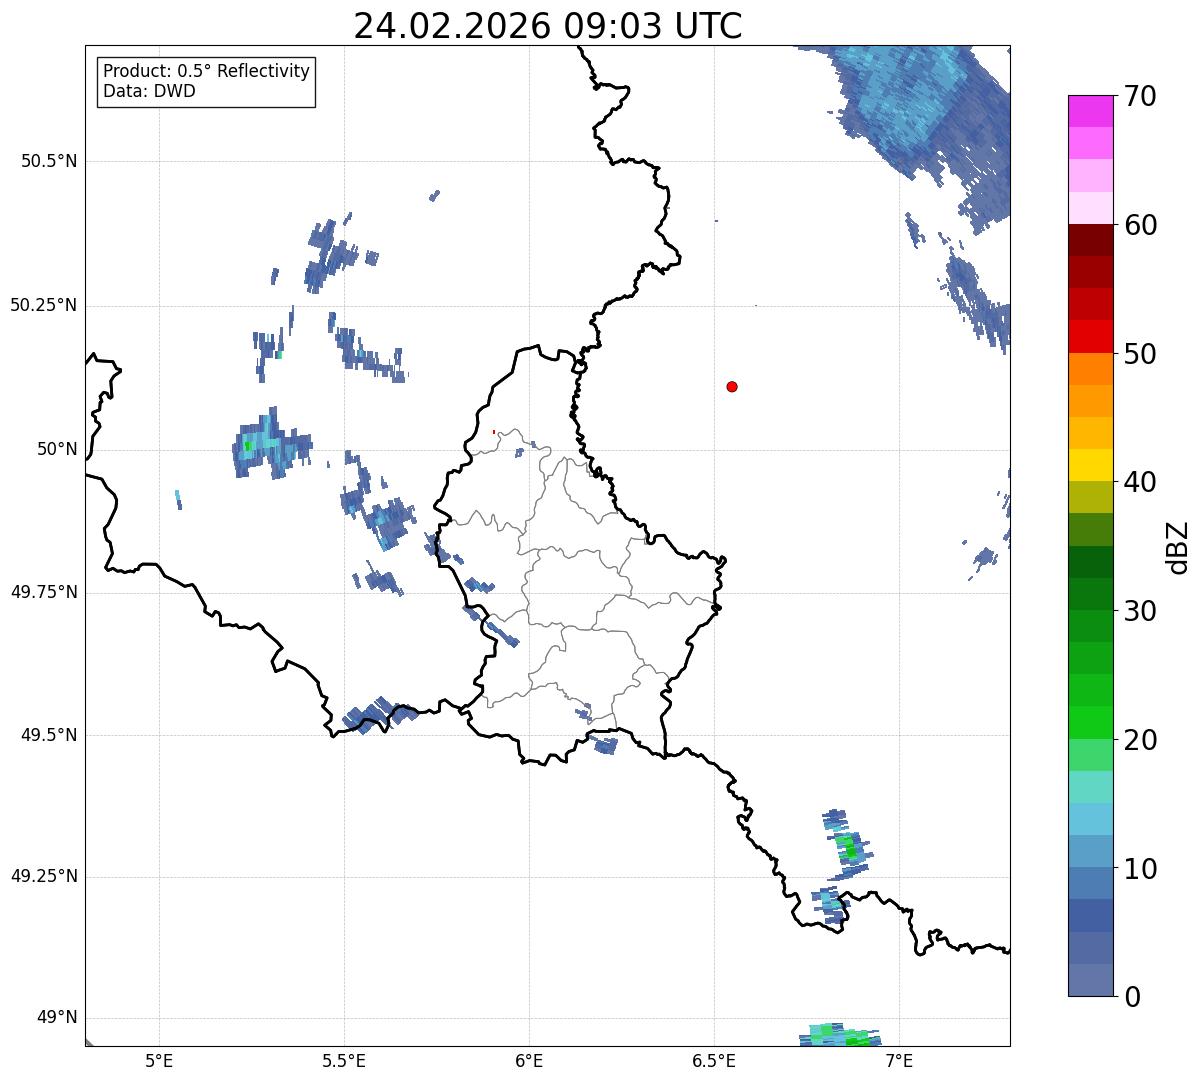Screen dimensions: 1202x1081
Task: Click the 49.25°N latitude label
Action: coord(43,877)
